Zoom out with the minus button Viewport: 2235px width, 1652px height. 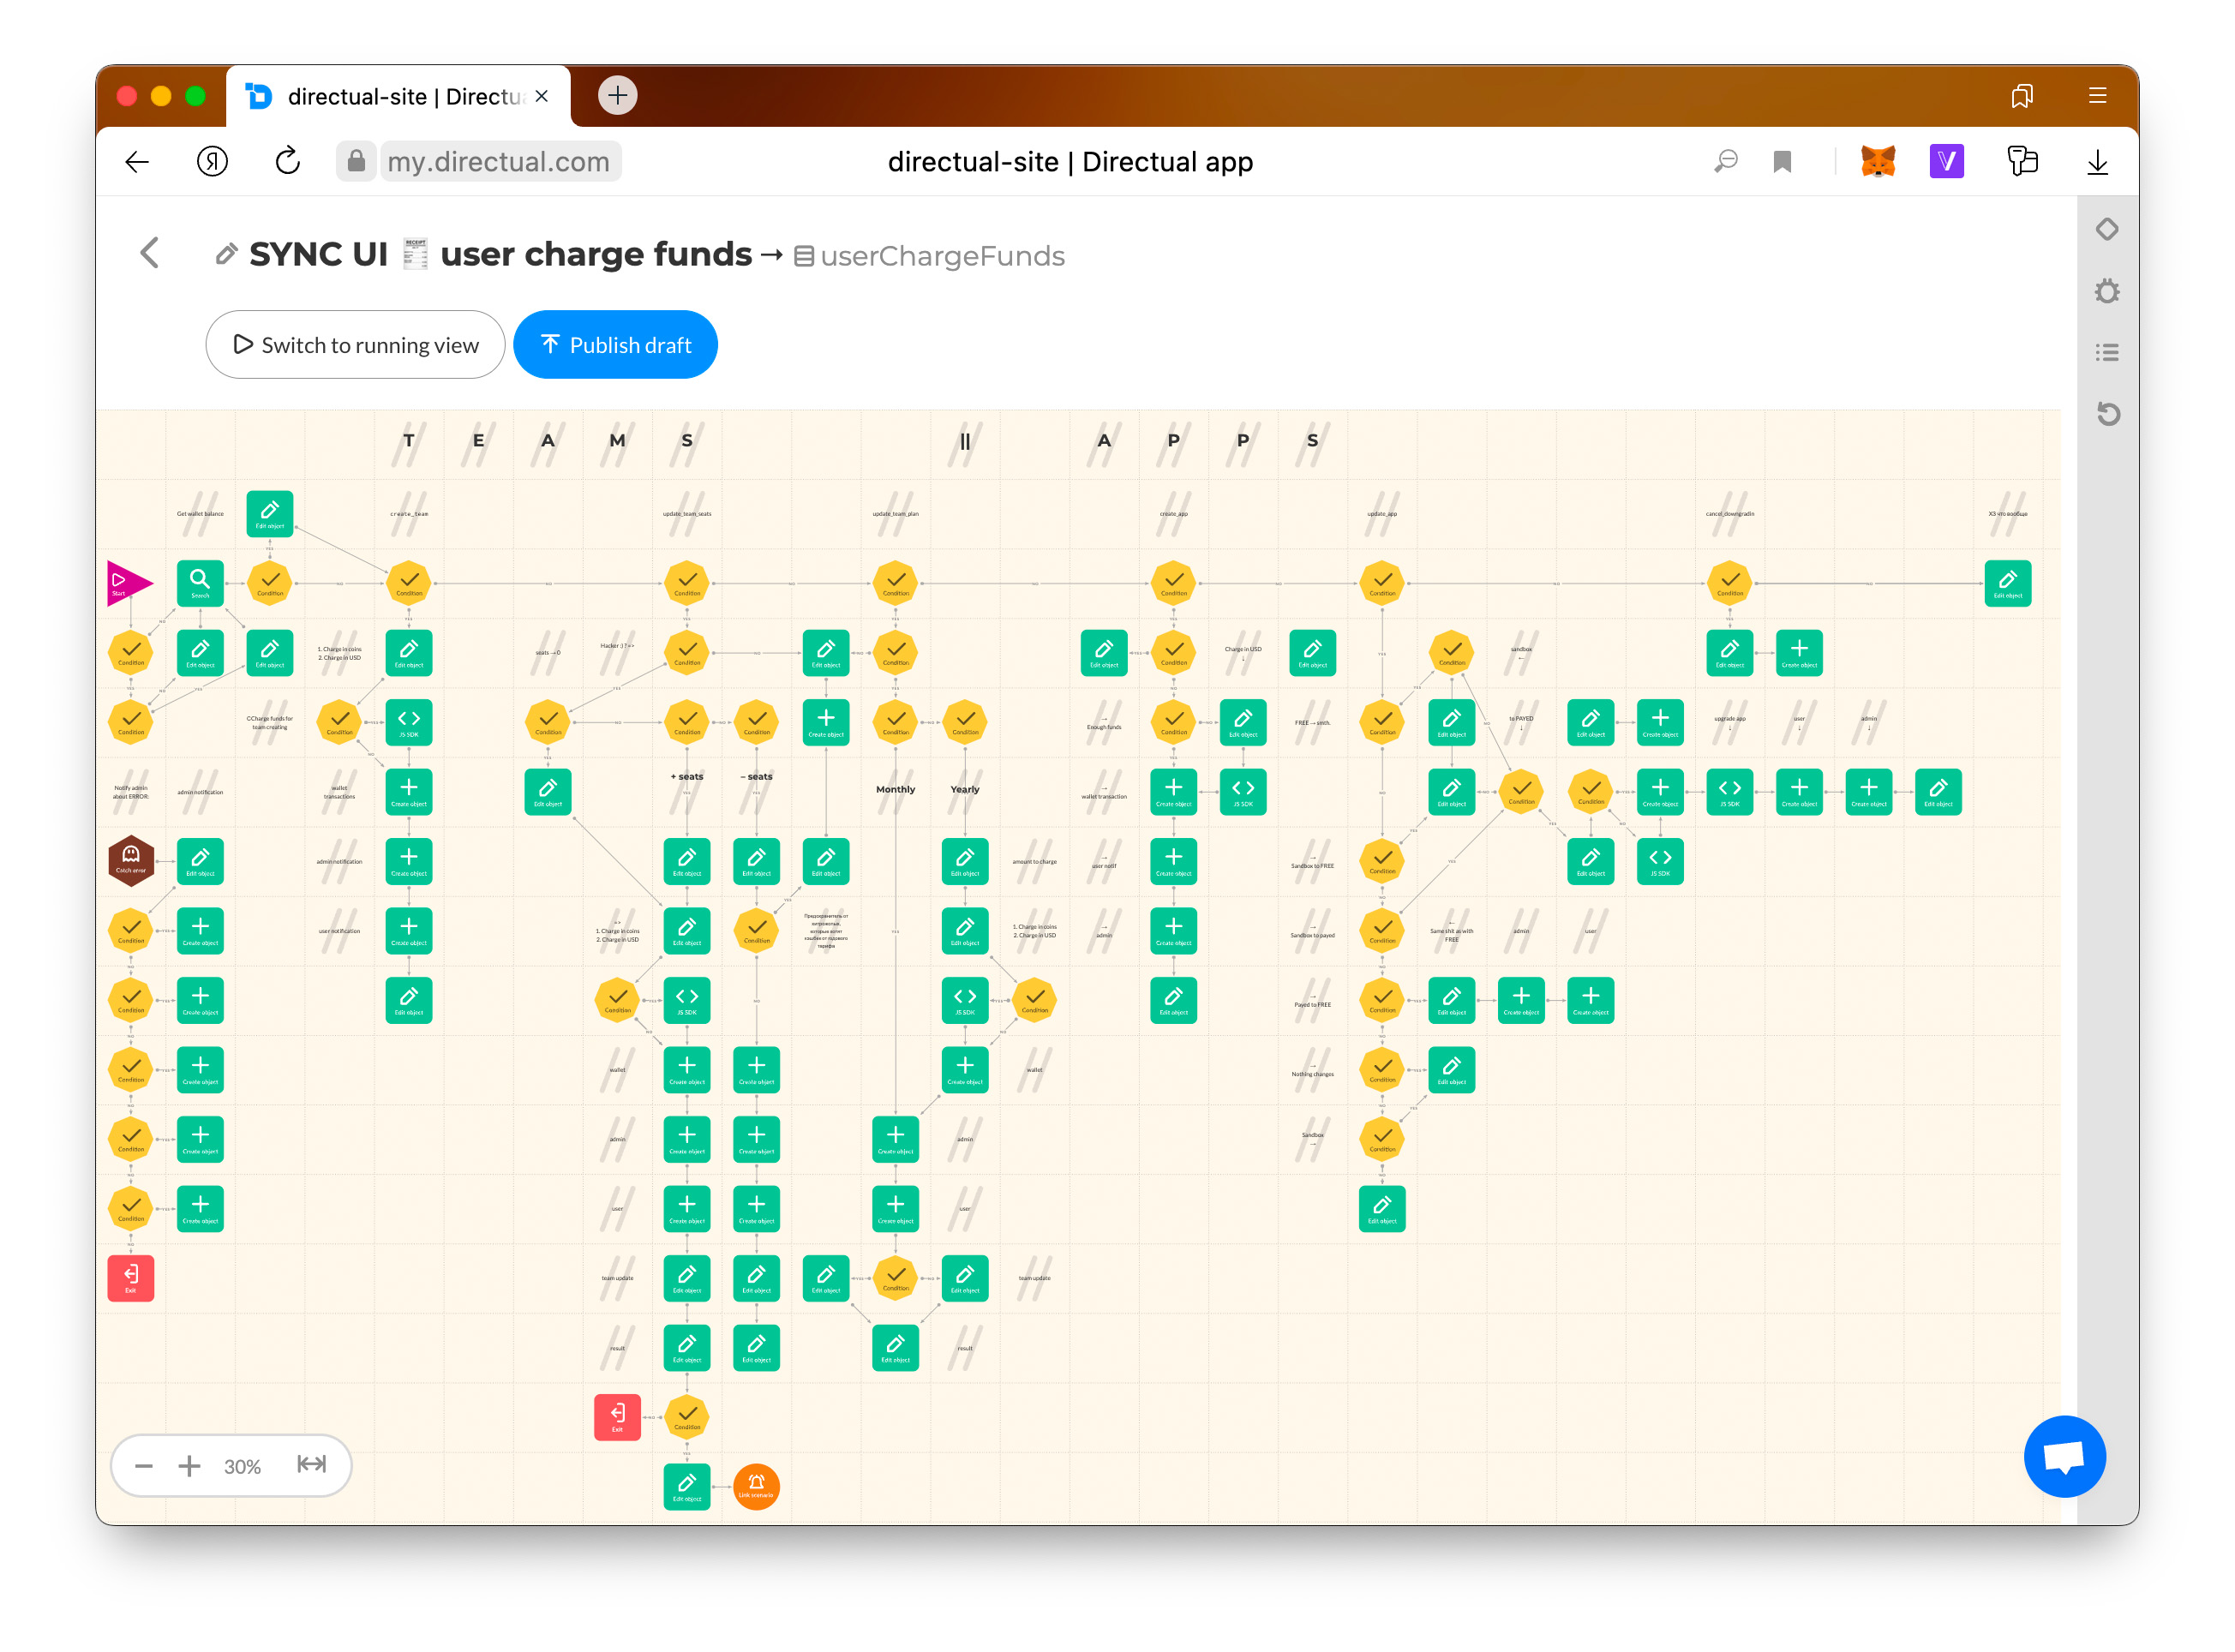(143, 1466)
